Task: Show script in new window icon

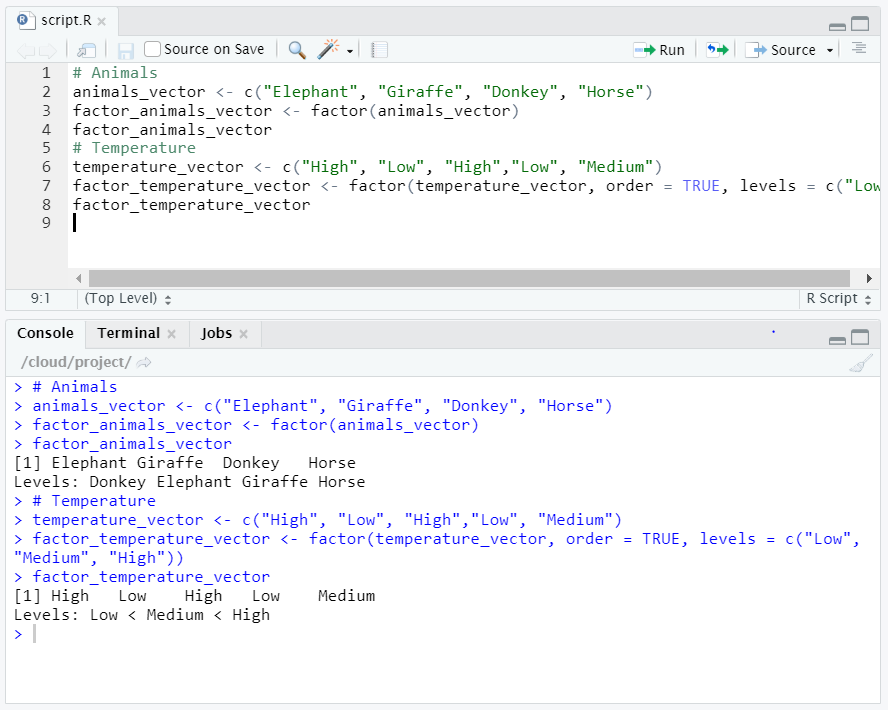Action: coord(87,50)
